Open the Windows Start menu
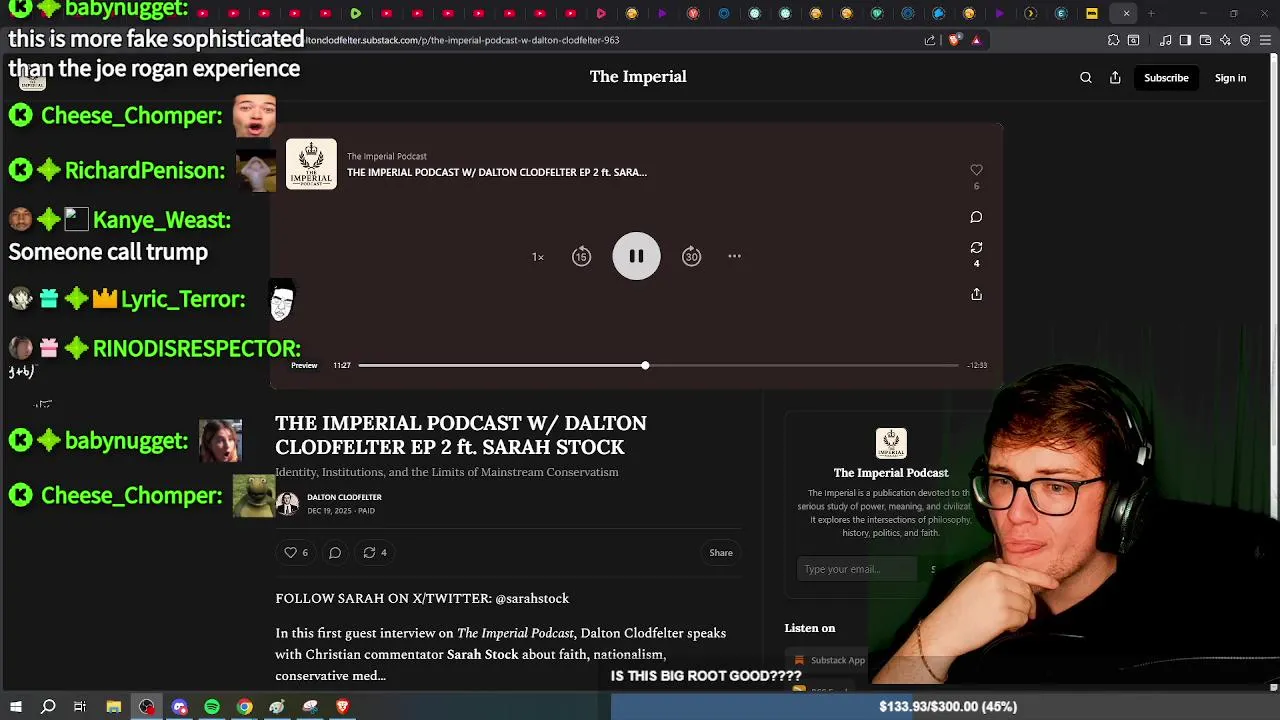The image size is (1280, 720). [16, 707]
